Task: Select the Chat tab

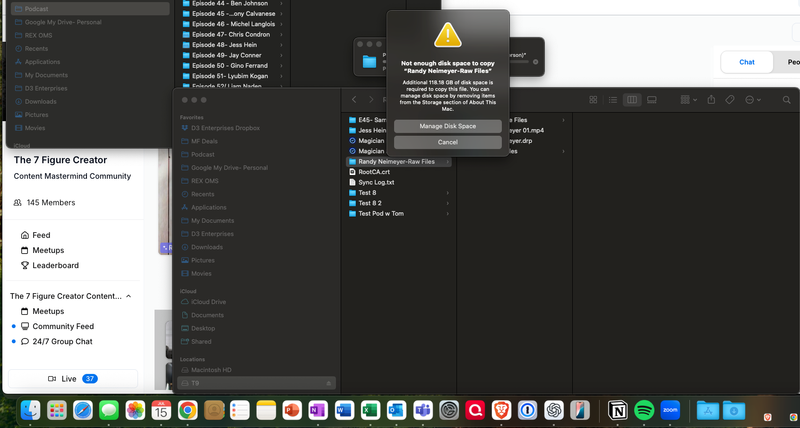Action: [746, 62]
